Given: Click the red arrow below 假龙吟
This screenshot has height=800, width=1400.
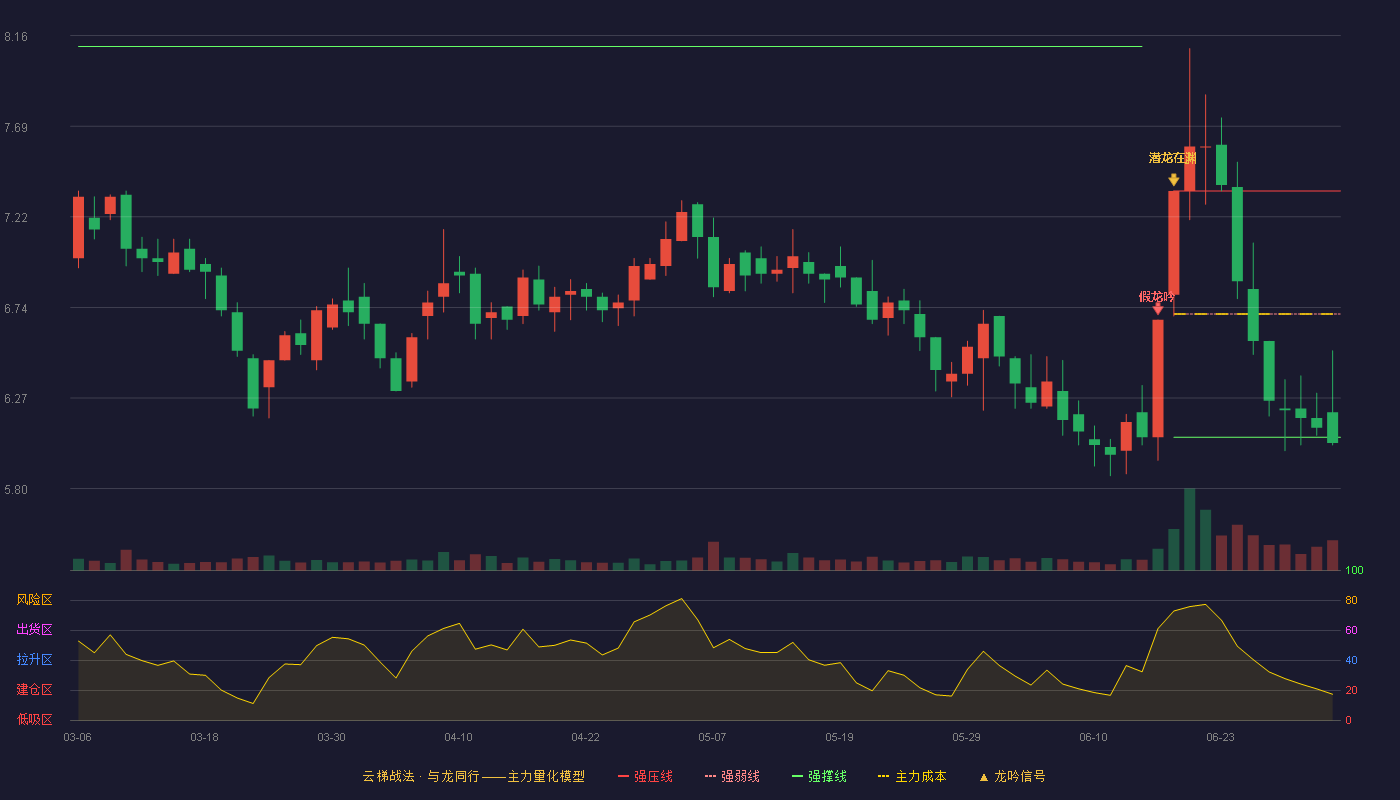Looking at the screenshot, I should (x=1157, y=309).
